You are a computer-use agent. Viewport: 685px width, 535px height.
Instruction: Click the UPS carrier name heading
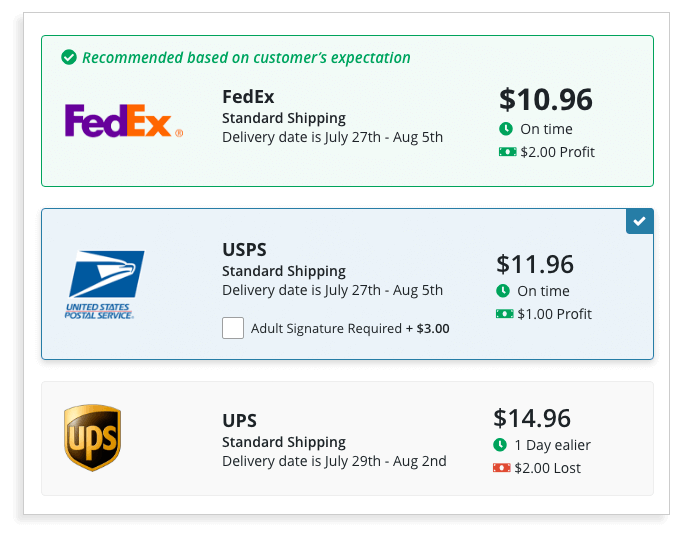(239, 421)
